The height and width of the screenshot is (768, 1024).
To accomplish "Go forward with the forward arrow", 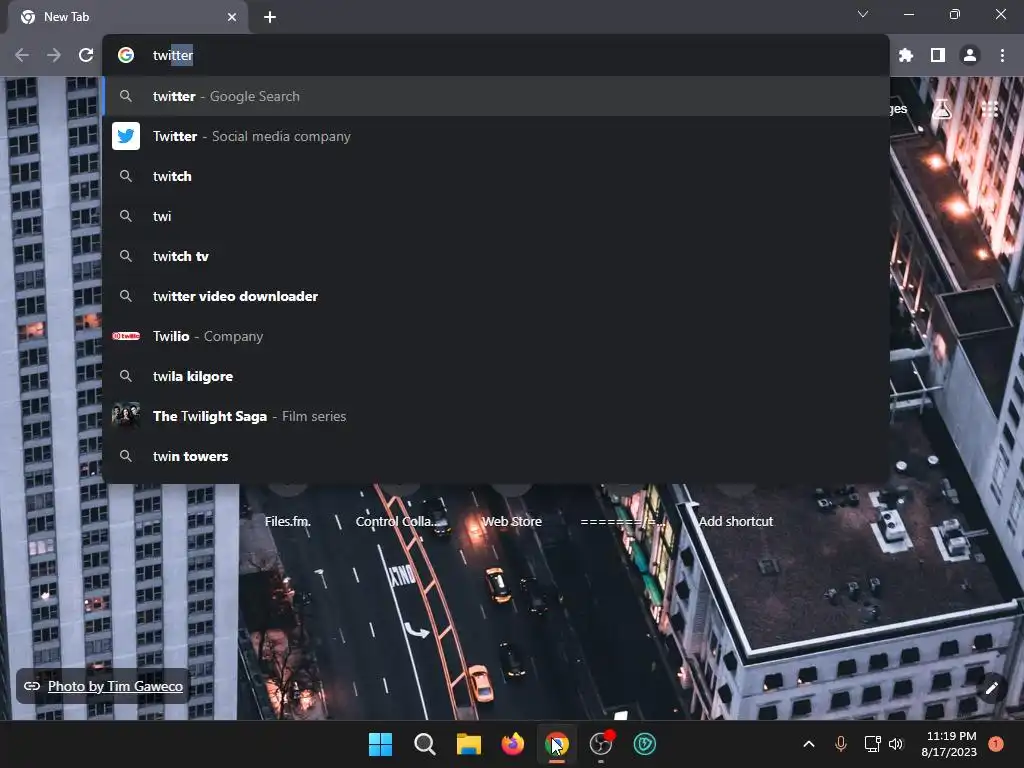I will [54, 56].
